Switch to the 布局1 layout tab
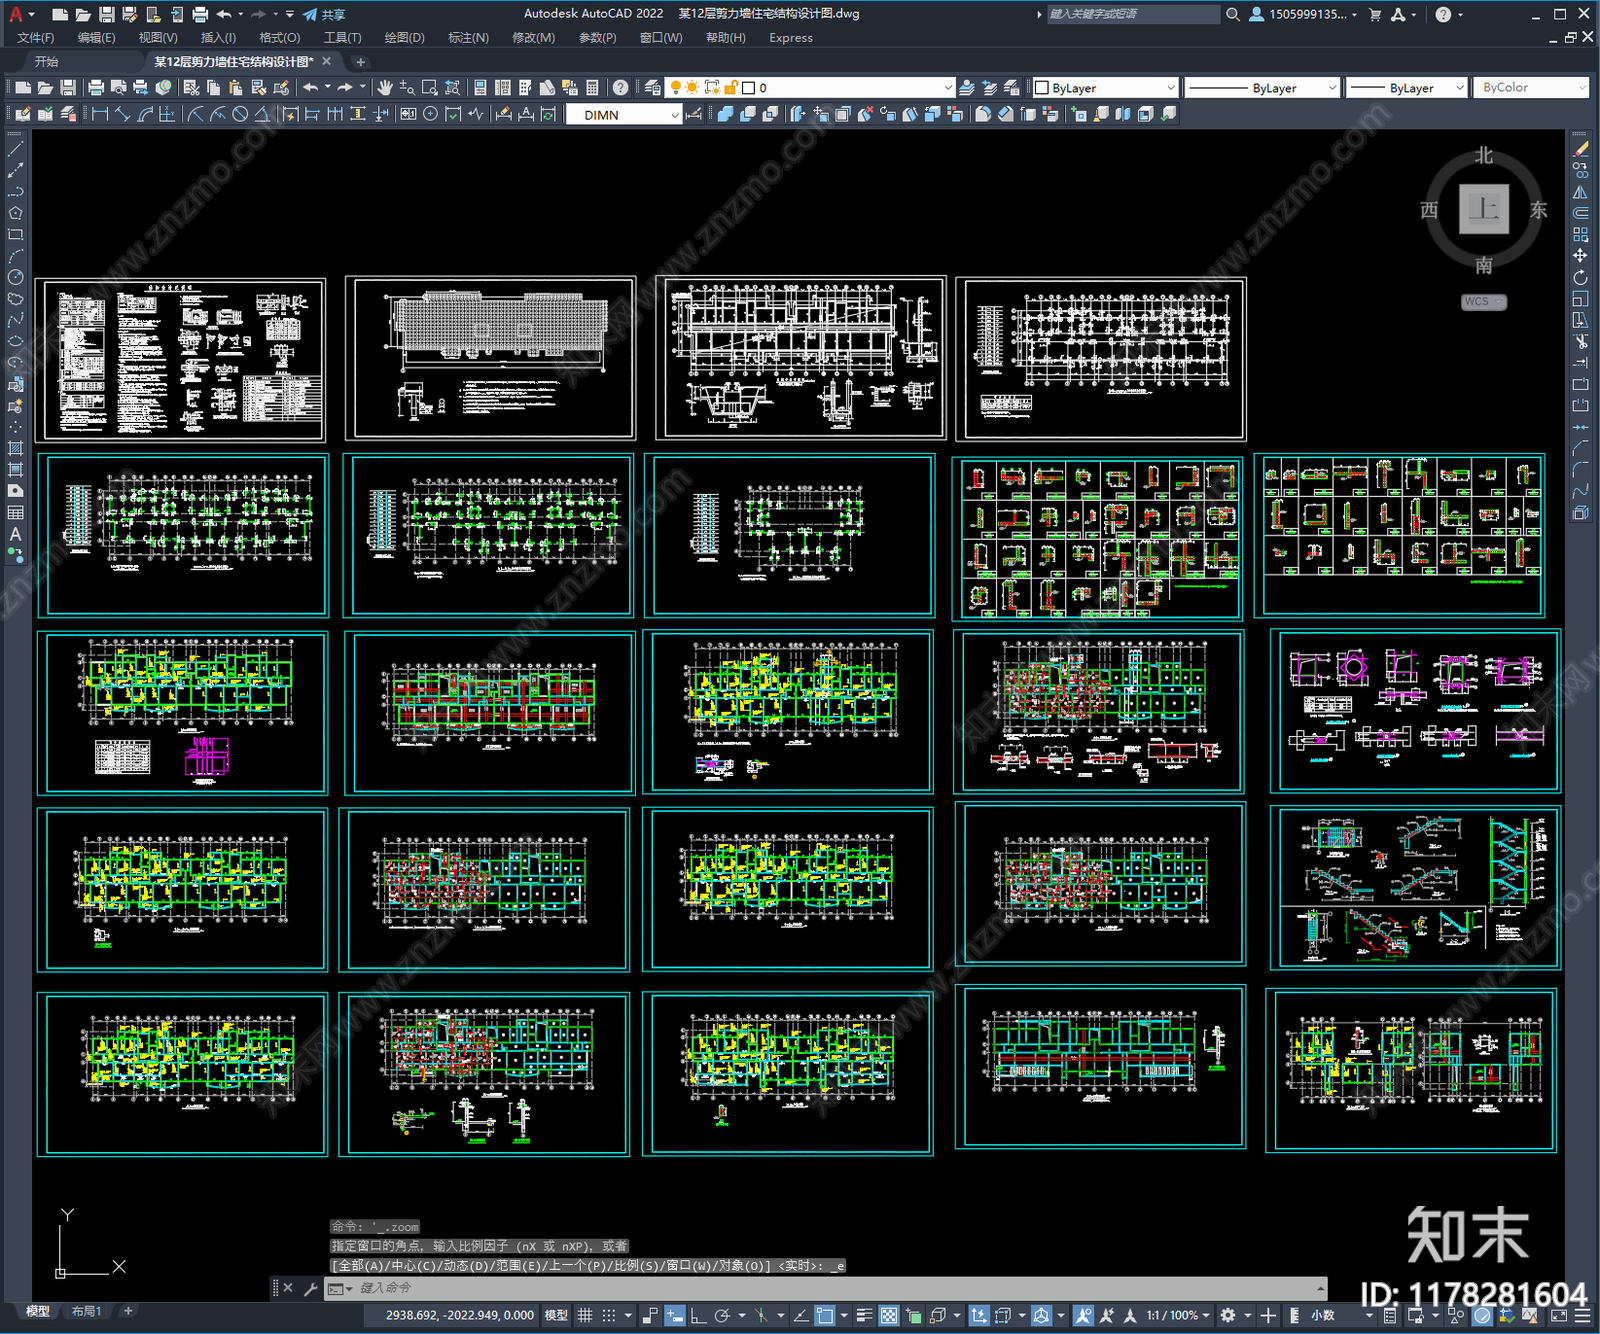 (x=87, y=1311)
